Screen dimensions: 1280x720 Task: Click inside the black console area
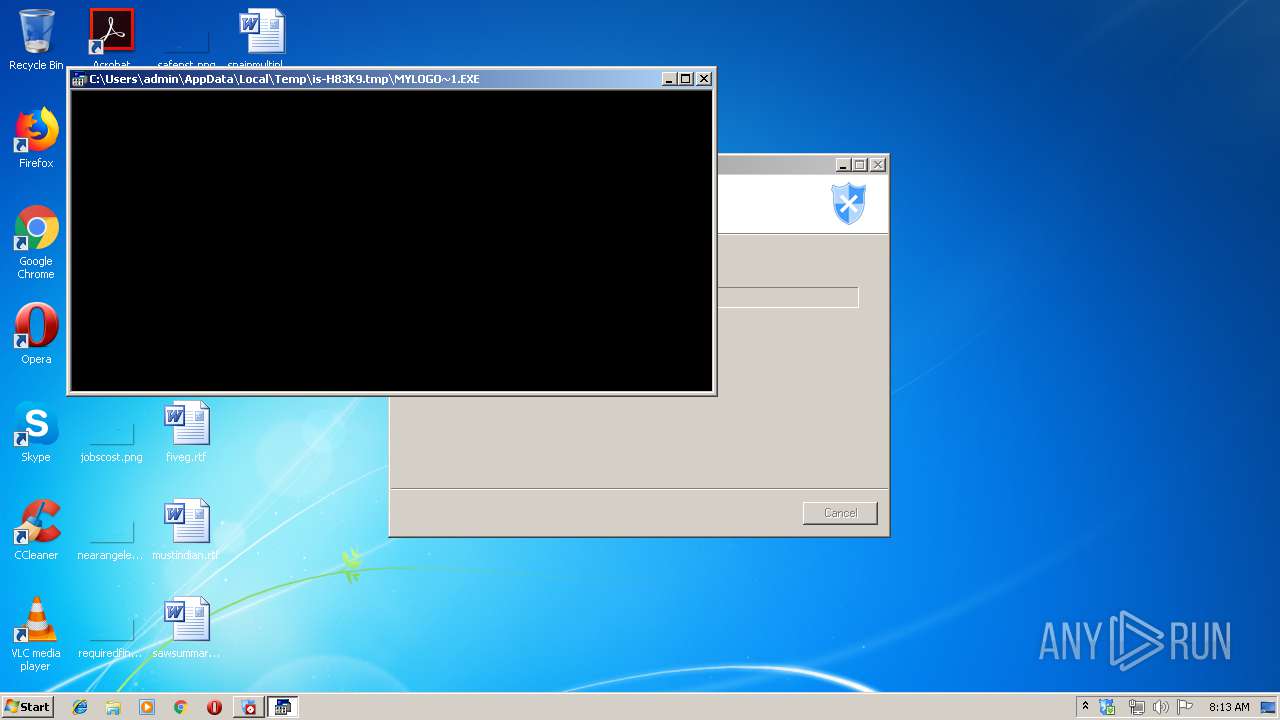tap(392, 240)
